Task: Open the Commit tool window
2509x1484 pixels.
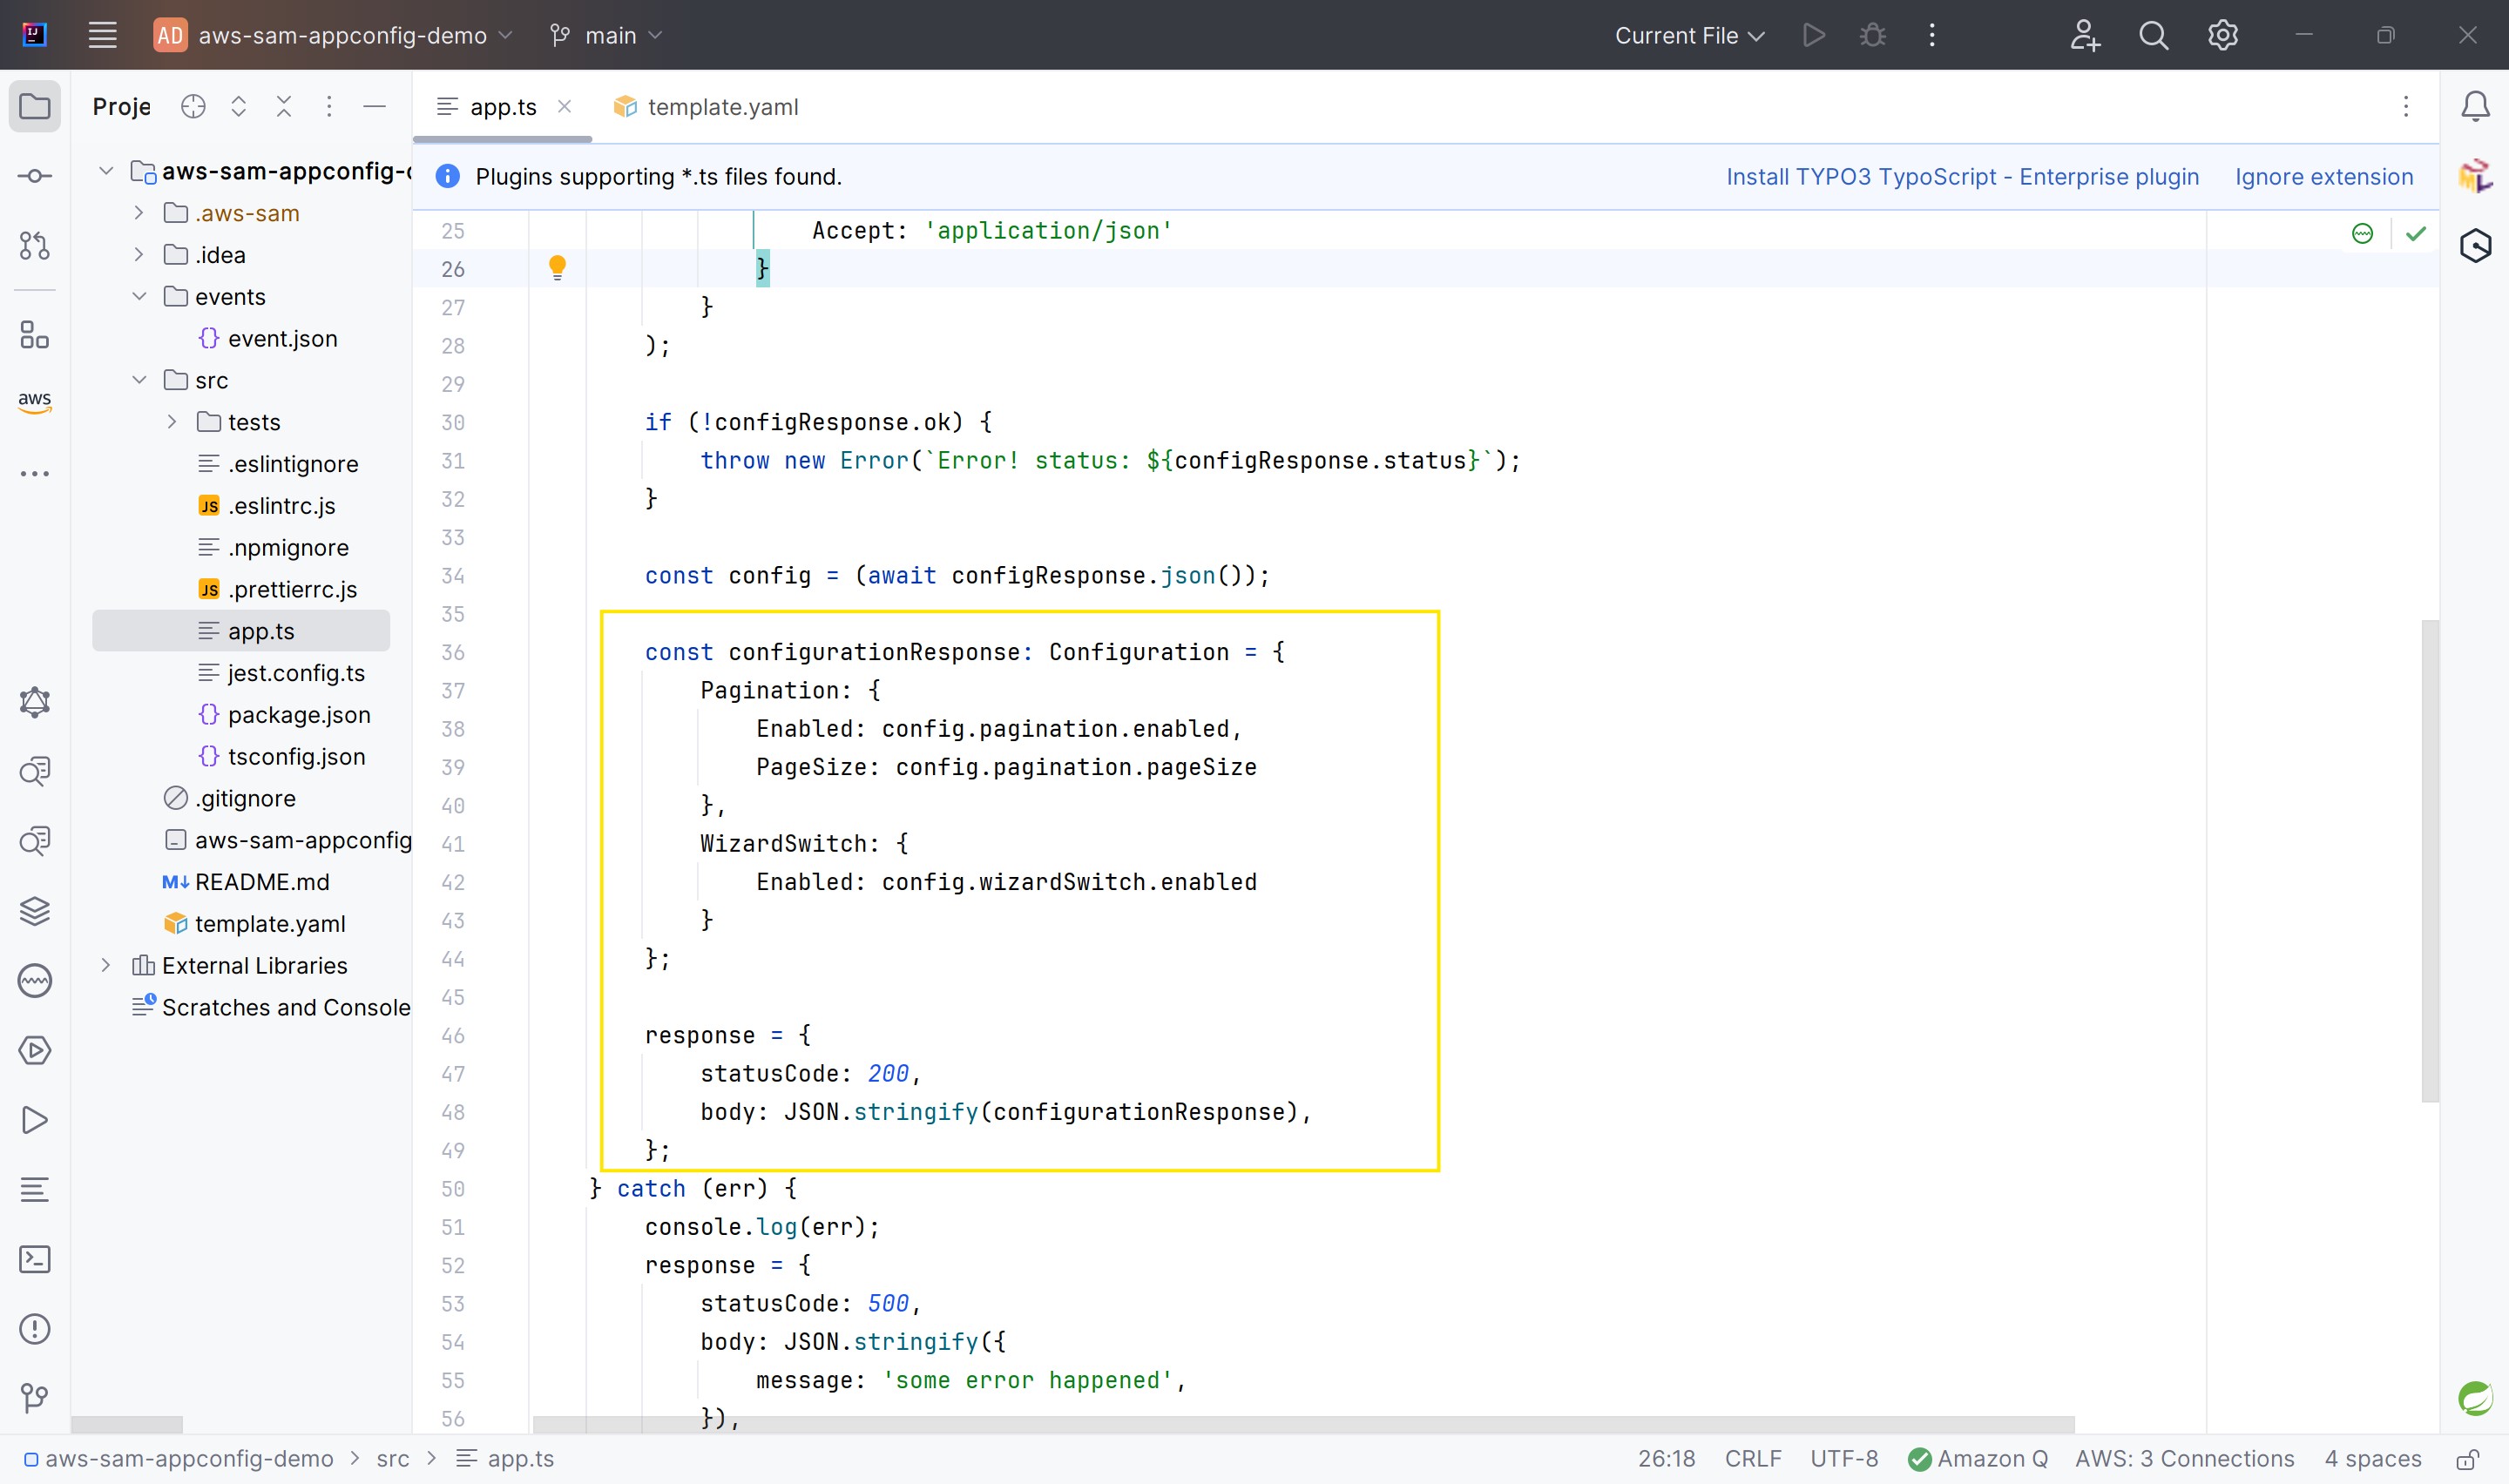Action: click(x=35, y=176)
